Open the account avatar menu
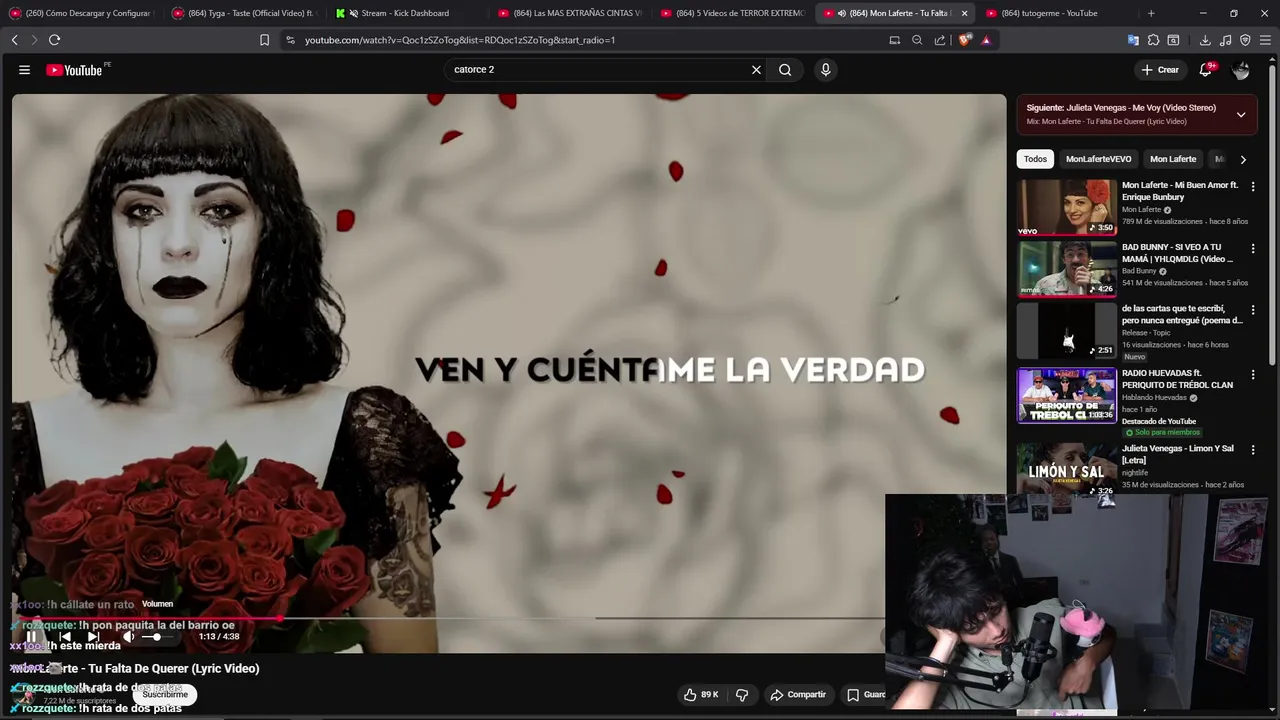The width and height of the screenshot is (1280, 720). 1241,70
